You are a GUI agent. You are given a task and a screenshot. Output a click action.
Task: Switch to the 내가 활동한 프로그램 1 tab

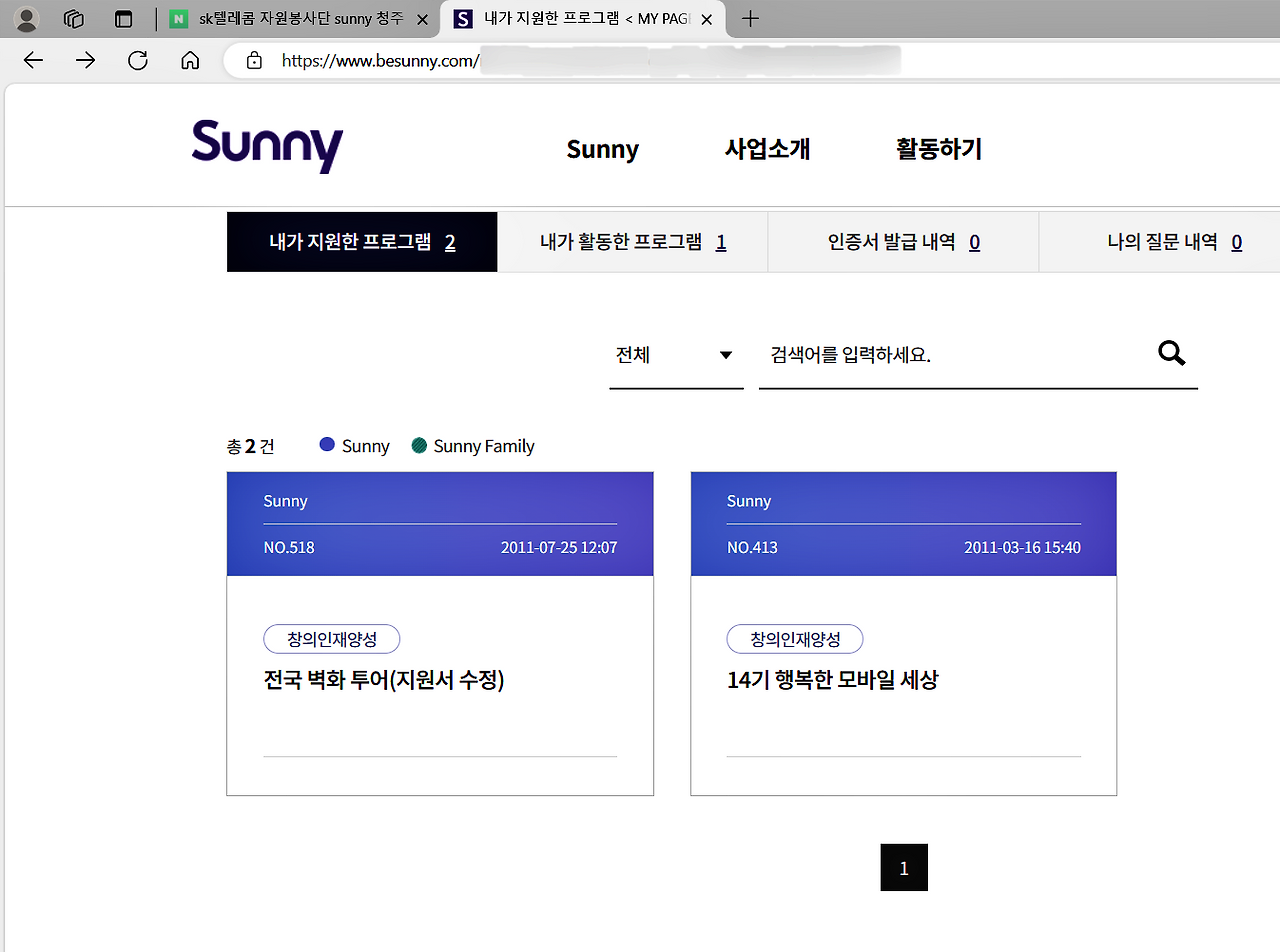(633, 242)
